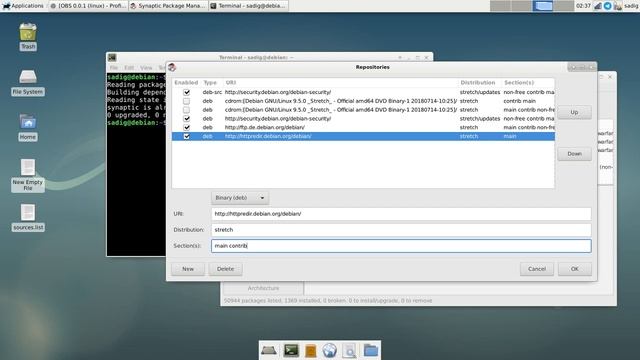Click the Terminal window title bar icon
Viewport: 640px width, 360px height.
click(112, 58)
